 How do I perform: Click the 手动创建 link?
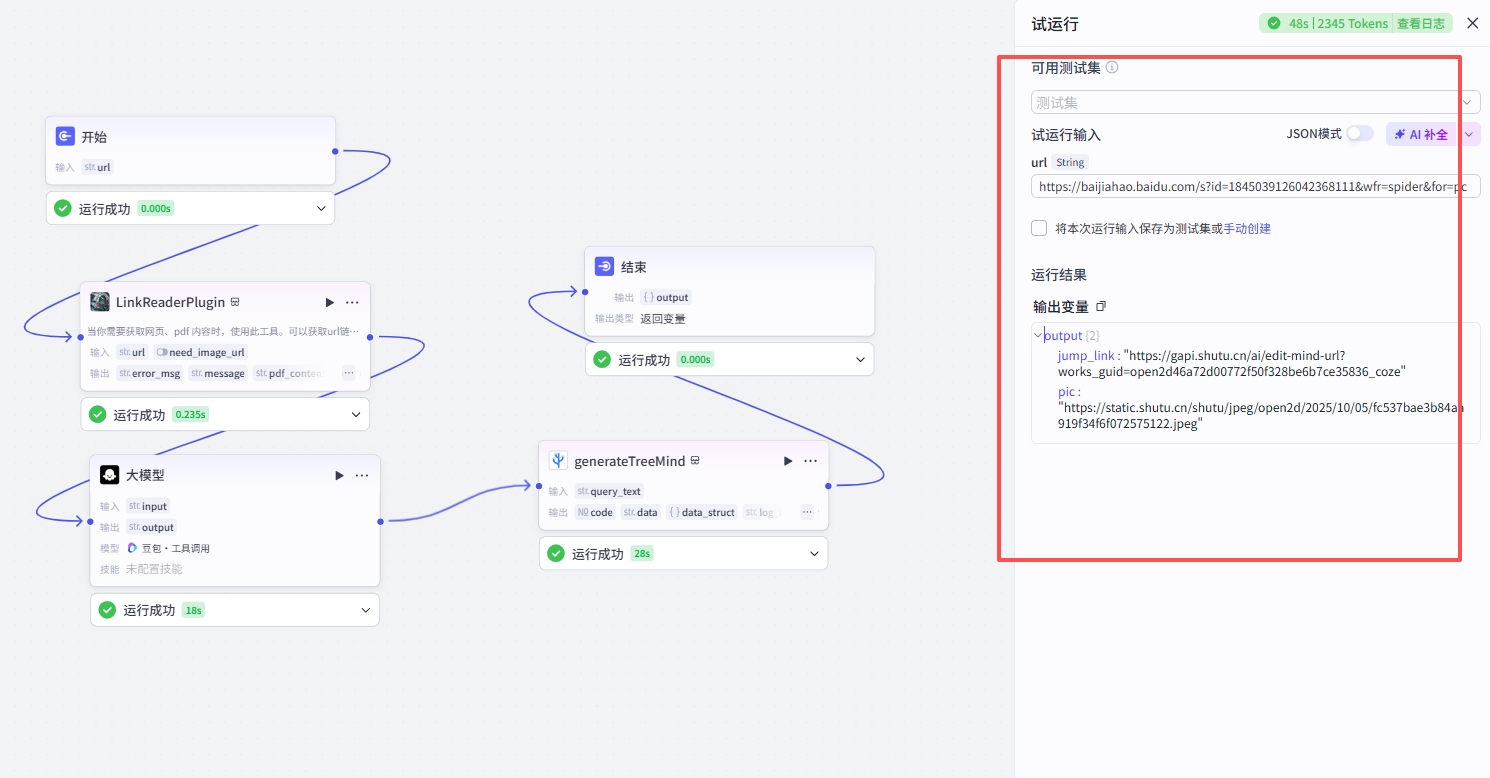pyautogui.click(x=1247, y=228)
